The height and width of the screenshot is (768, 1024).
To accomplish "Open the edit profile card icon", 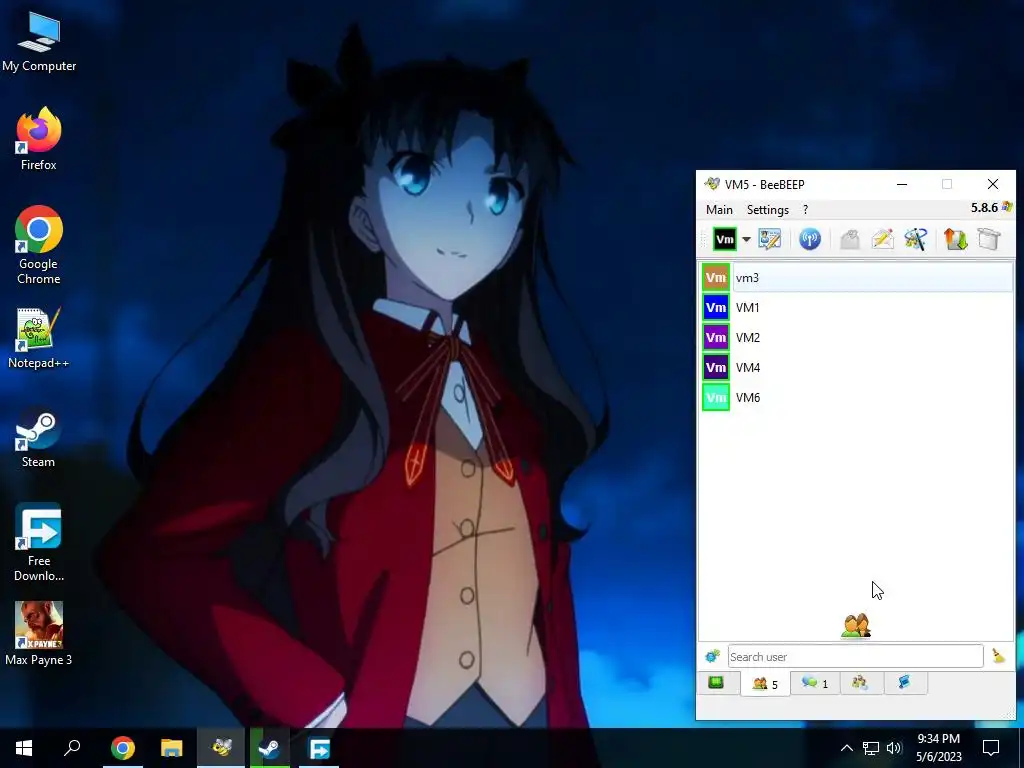I will tap(769, 239).
